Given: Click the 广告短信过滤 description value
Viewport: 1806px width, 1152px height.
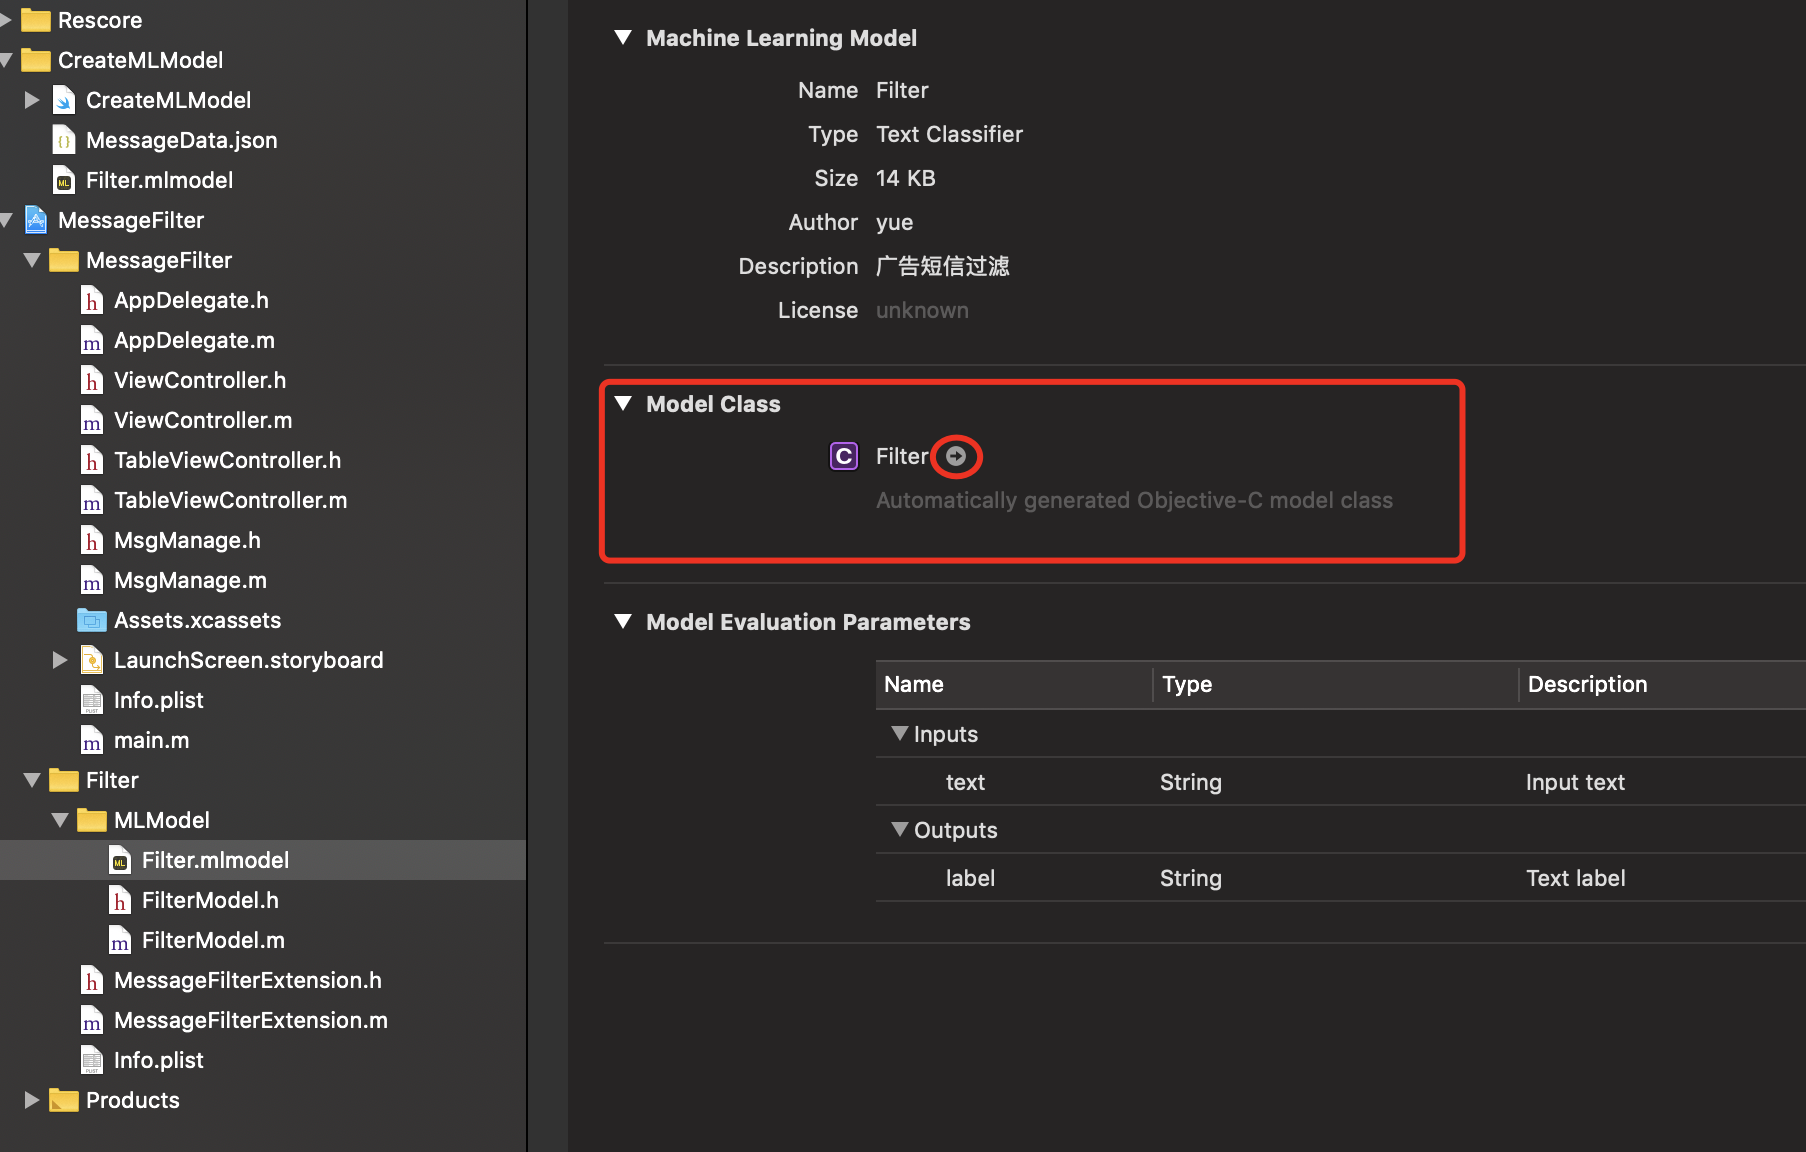Looking at the screenshot, I should click(x=943, y=266).
